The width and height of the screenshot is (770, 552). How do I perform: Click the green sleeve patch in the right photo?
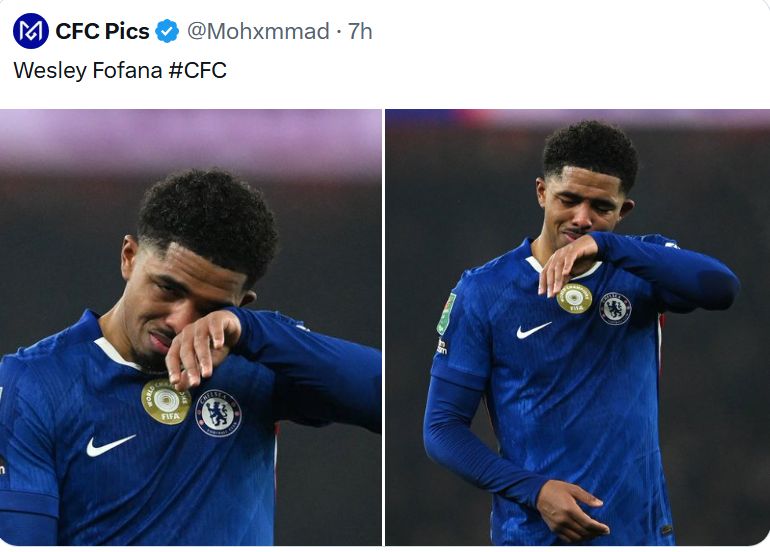446,313
